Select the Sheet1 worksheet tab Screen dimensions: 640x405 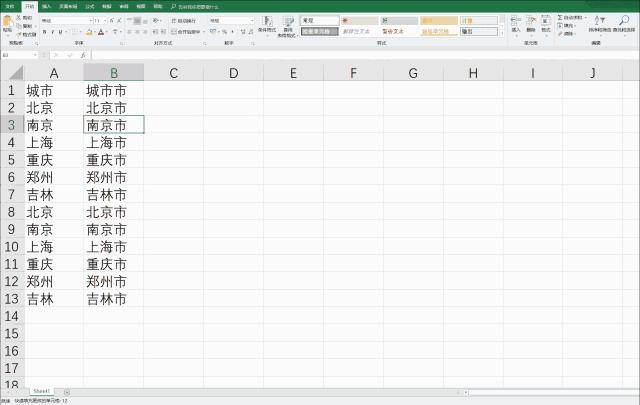(x=41, y=391)
